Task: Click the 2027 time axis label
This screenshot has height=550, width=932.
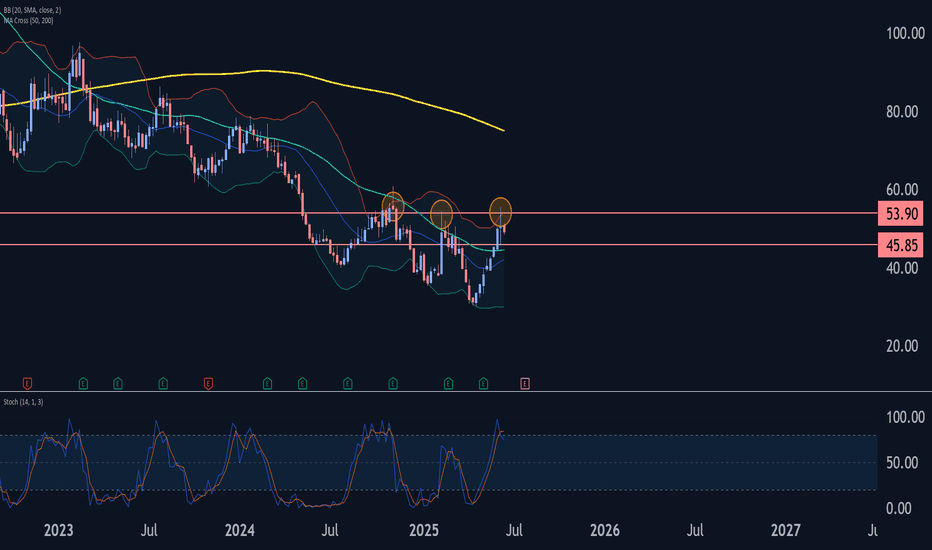Action: pyautogui.click(x=786, y=530)
